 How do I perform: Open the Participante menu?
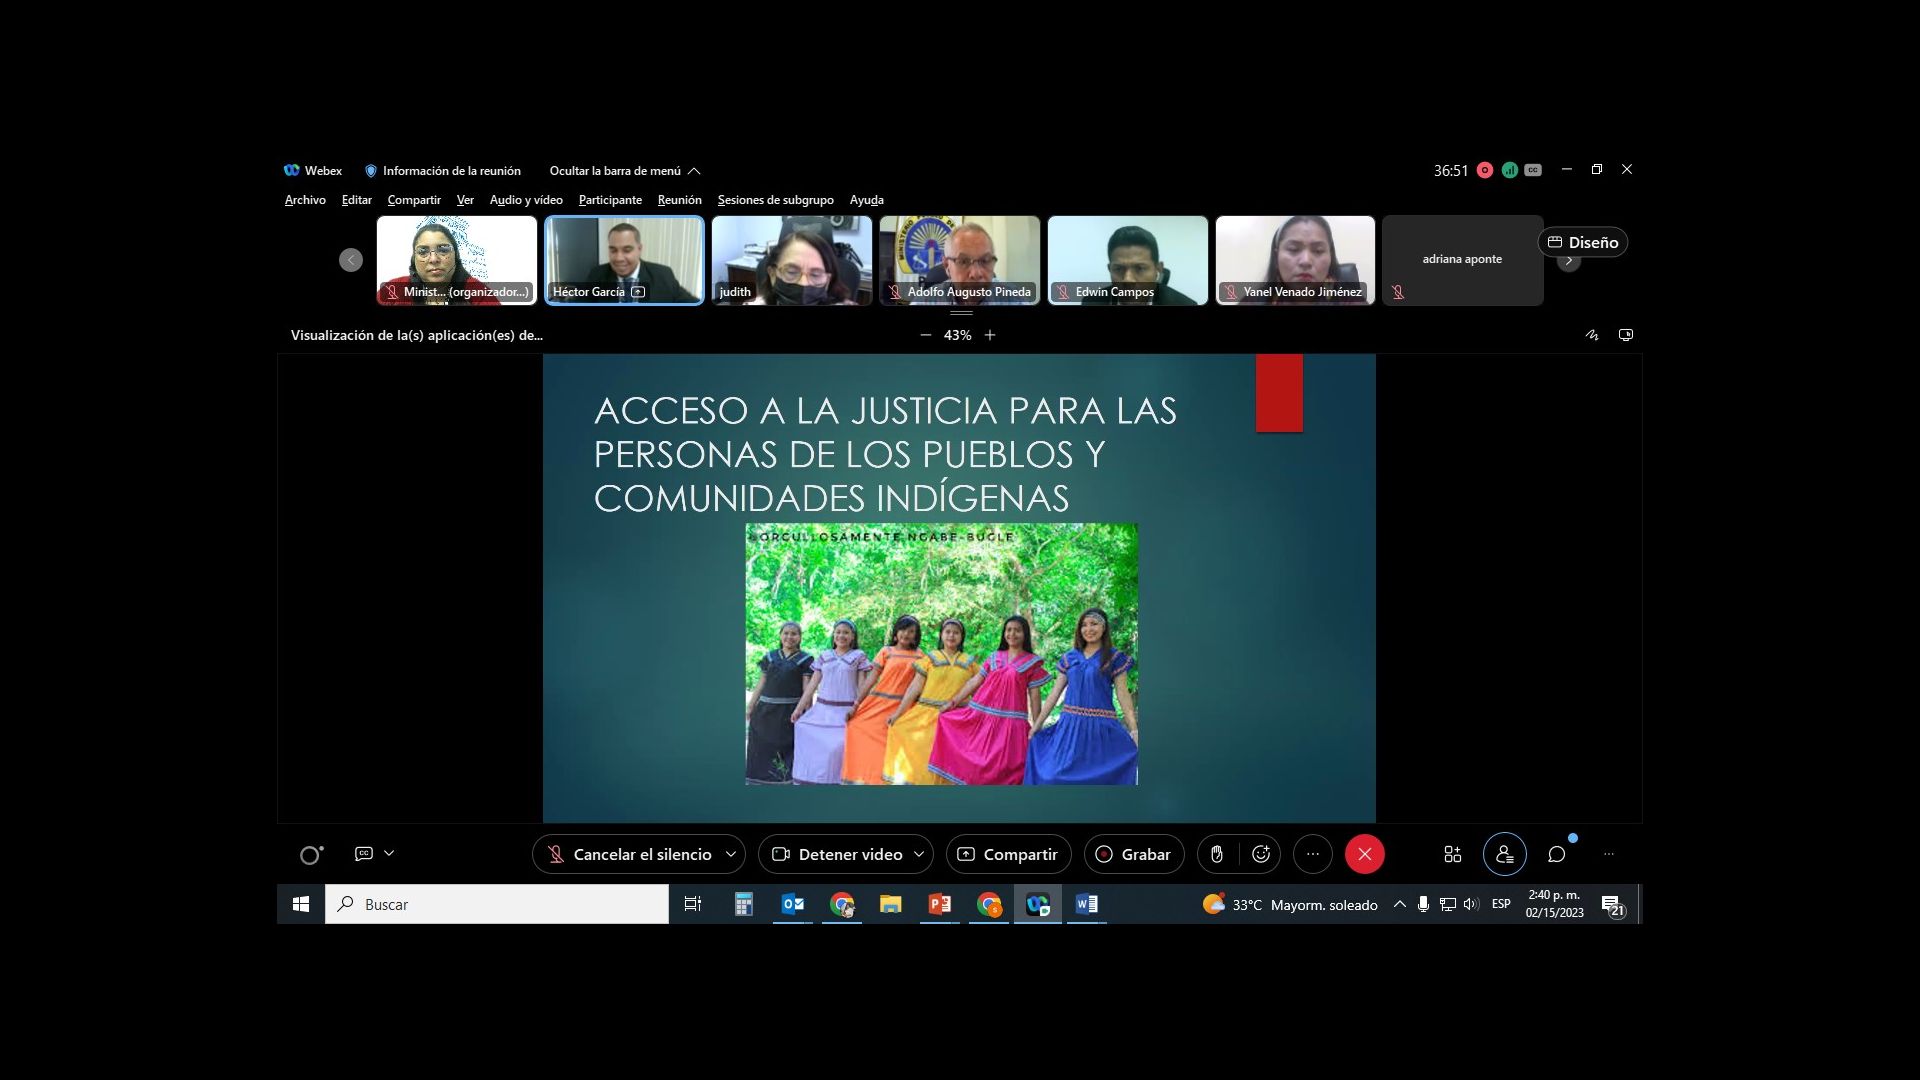tap(610, 200)
